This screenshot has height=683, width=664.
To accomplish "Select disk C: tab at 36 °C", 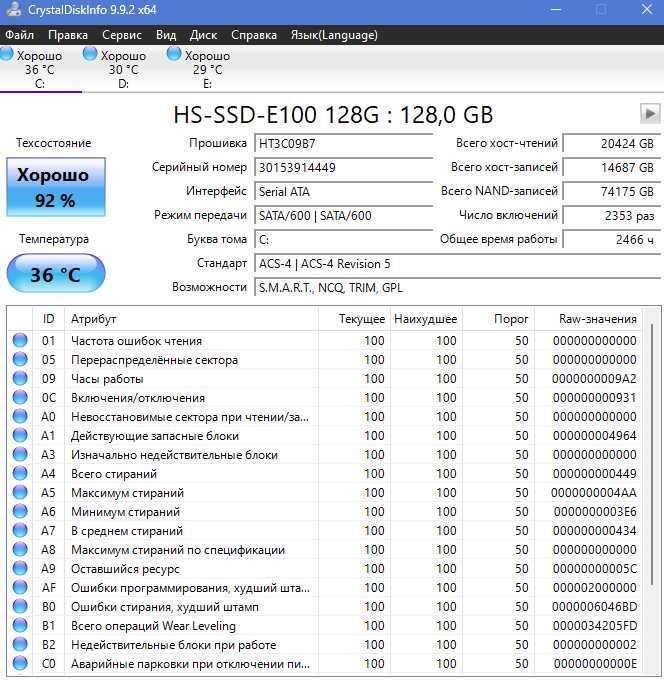I will coord(40,69).
